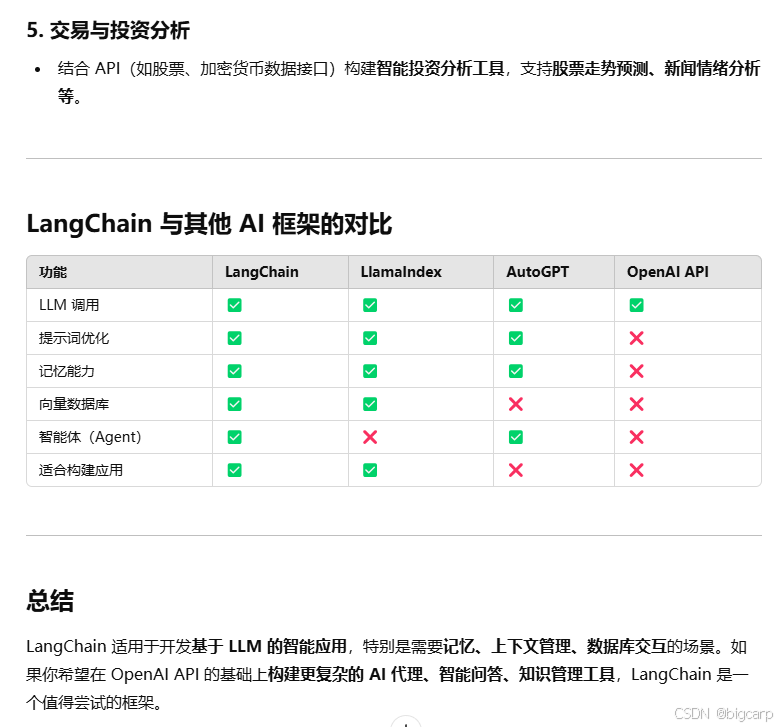Select the 记忆能力 row label

[x=67, y=371]
